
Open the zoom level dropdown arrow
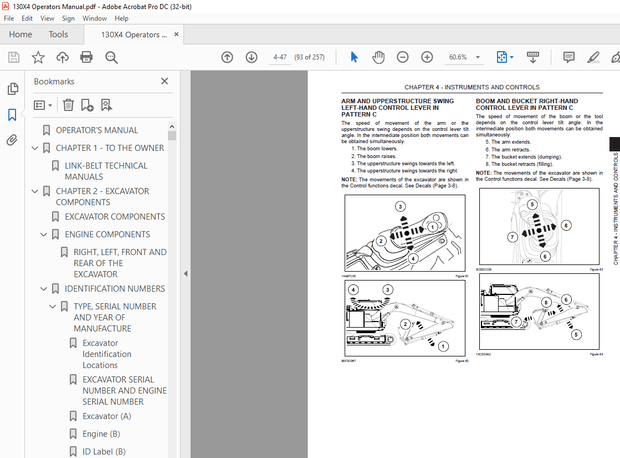[x=478, y=57]
